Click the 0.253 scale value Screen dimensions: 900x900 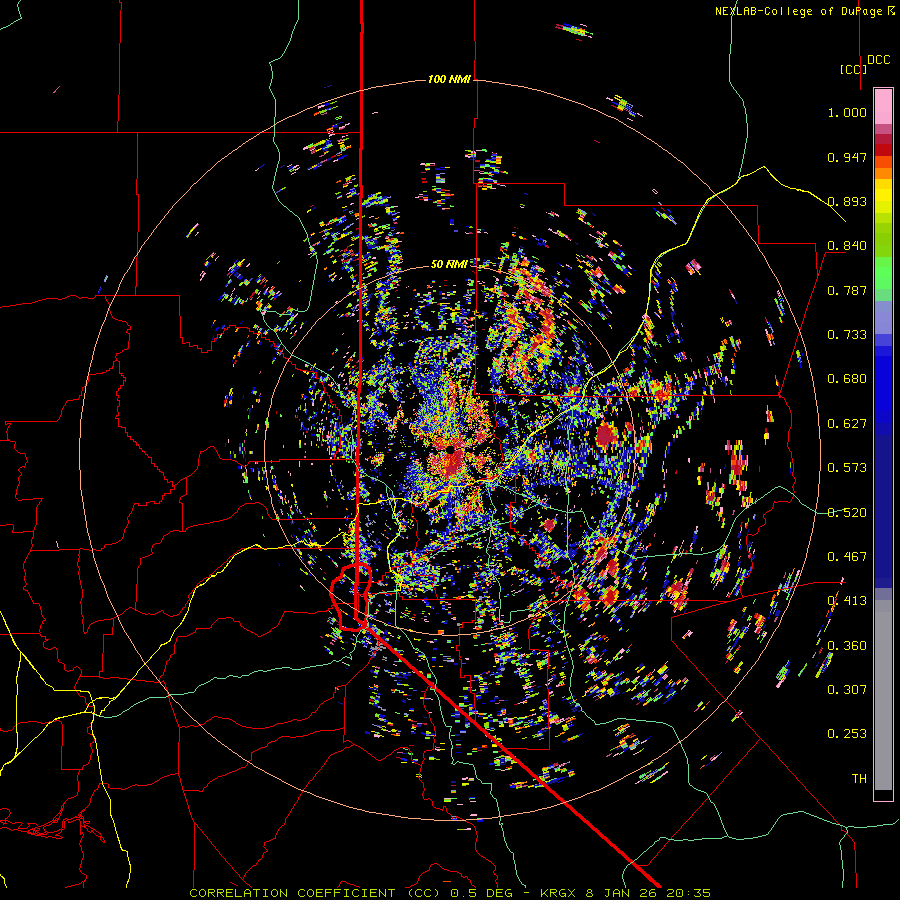point(847,734)
